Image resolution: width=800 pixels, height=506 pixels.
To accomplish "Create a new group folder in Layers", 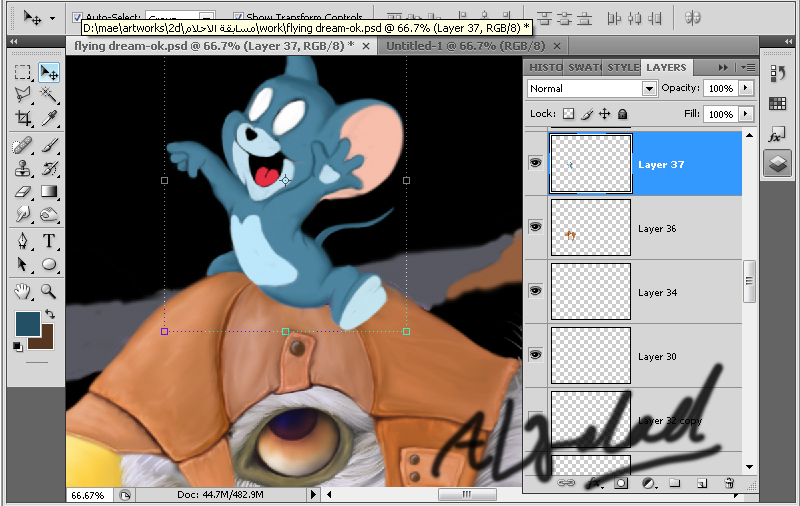I will tap(674, 483).
